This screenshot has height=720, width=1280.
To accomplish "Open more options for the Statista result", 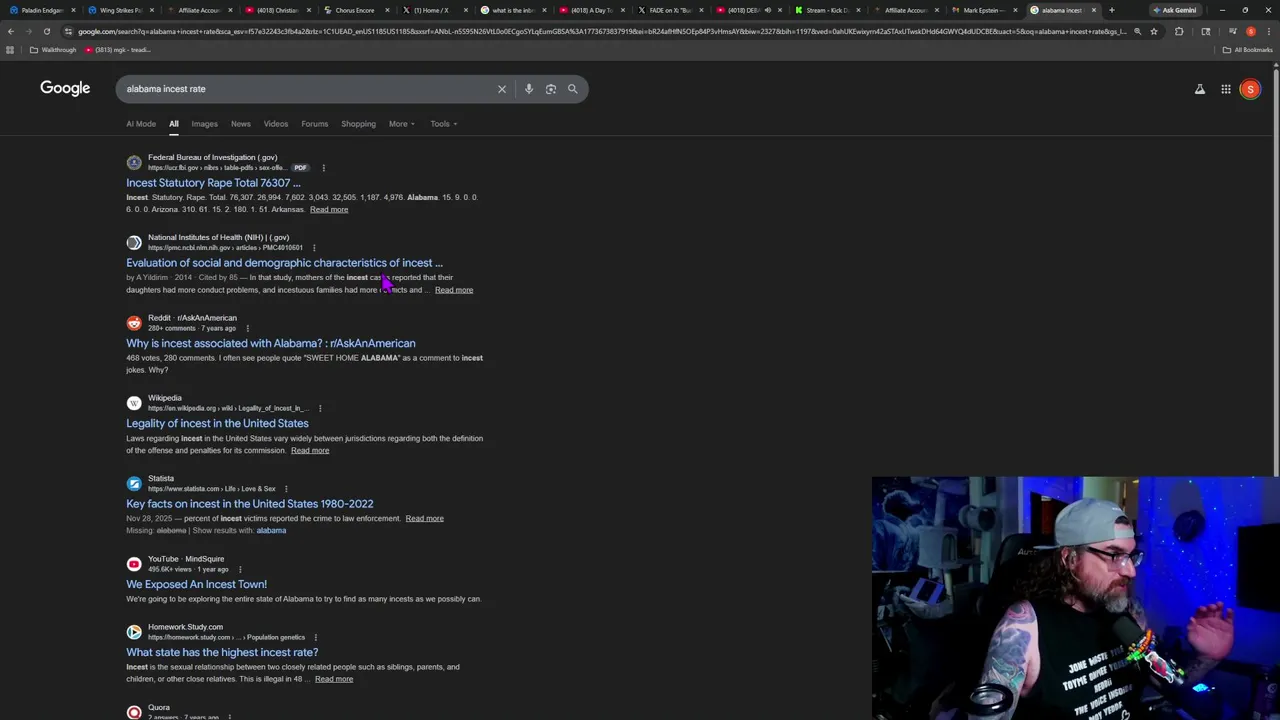I will 286,489.
